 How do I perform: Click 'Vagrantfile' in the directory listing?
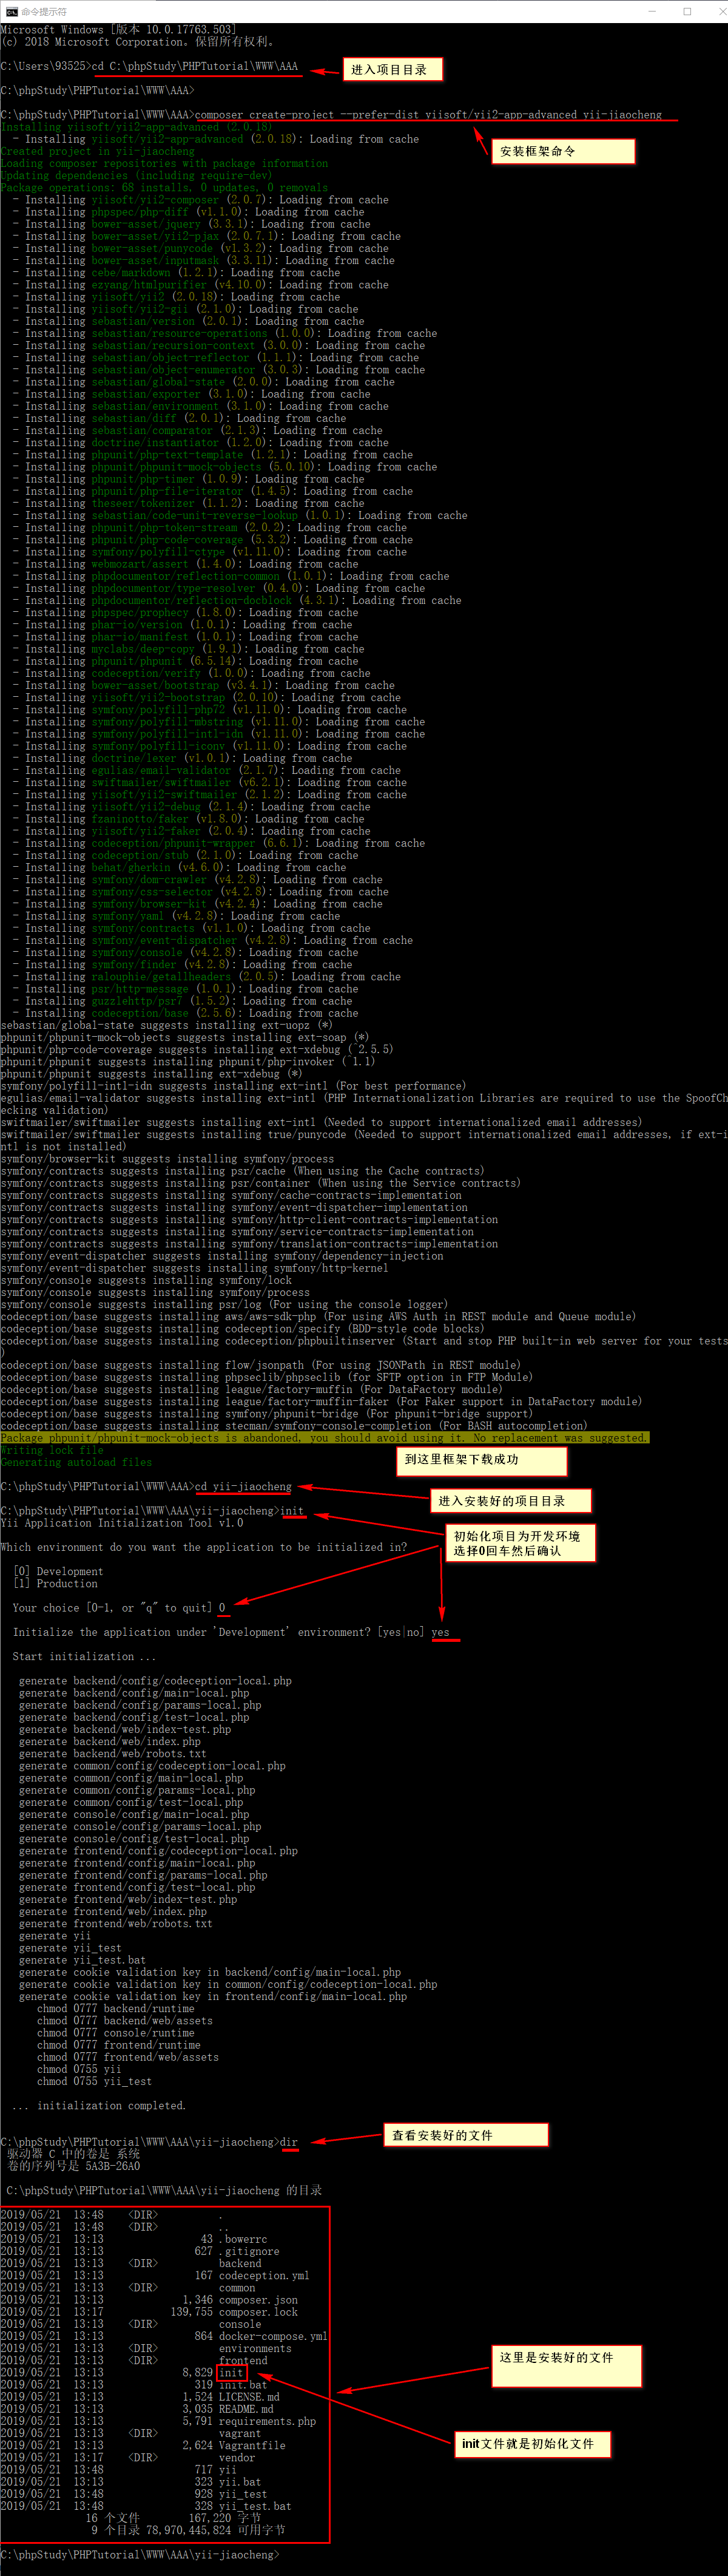252,2445
